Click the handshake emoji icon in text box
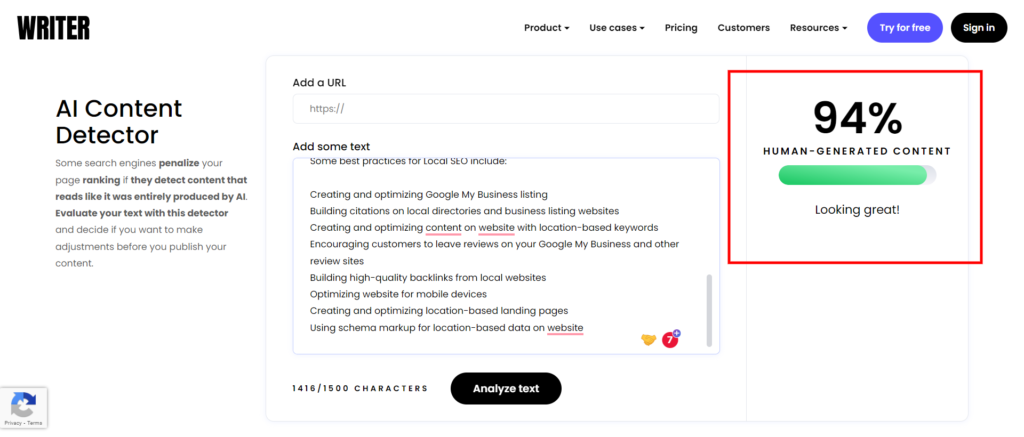The image size is (1024, 437). pos(648,340)
